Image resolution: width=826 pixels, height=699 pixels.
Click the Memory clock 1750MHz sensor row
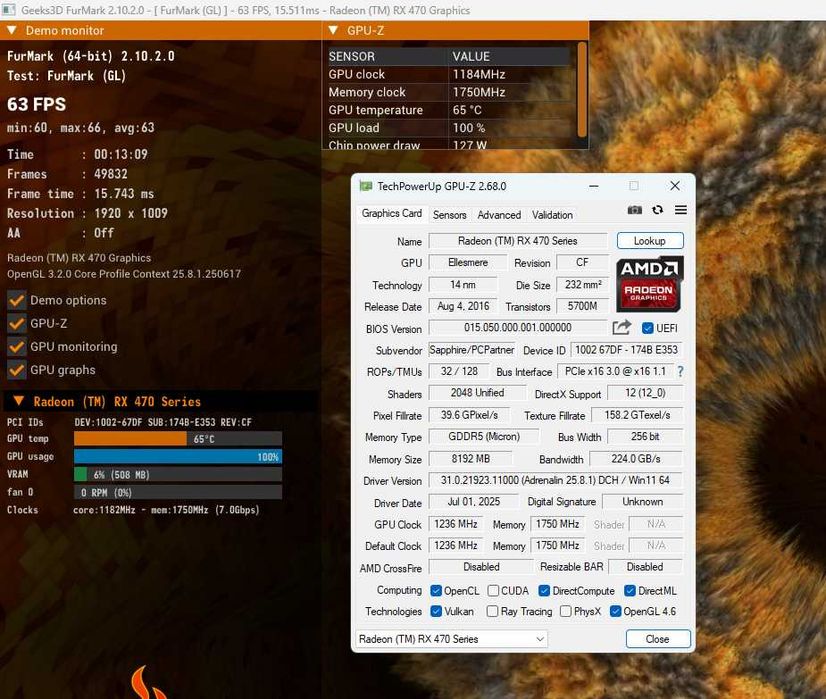450,92
